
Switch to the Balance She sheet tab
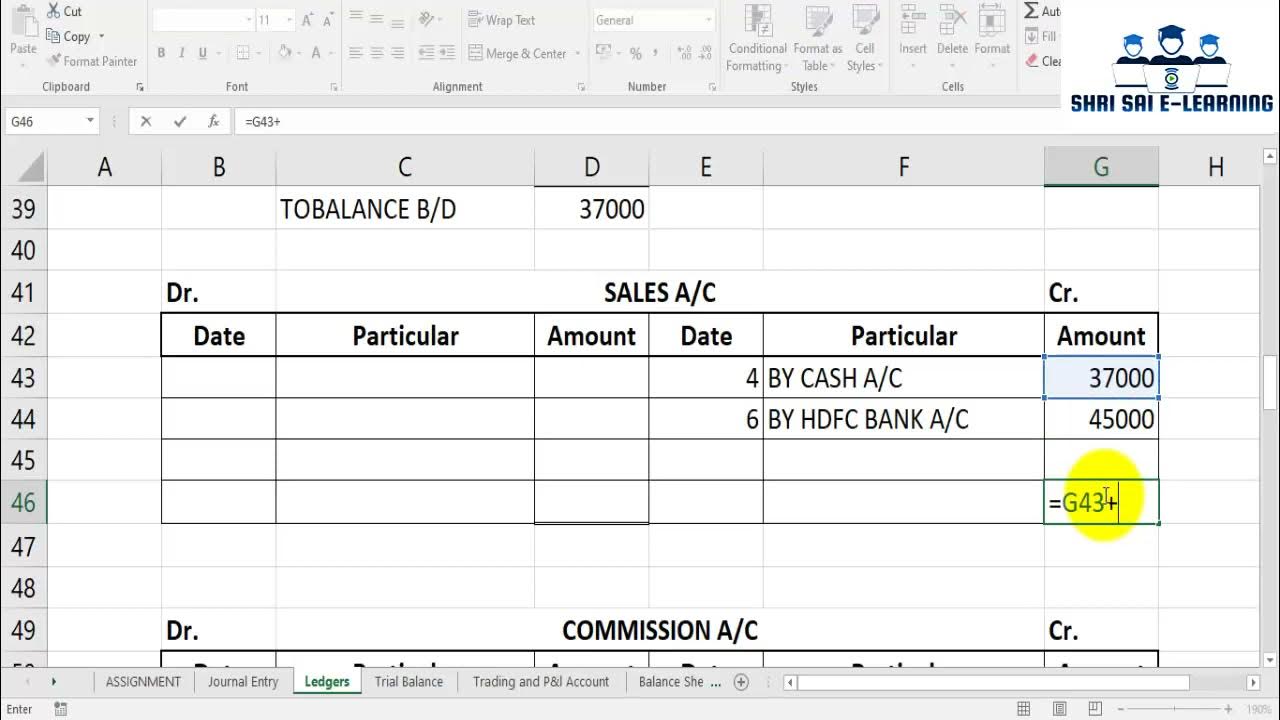[672, 682]
